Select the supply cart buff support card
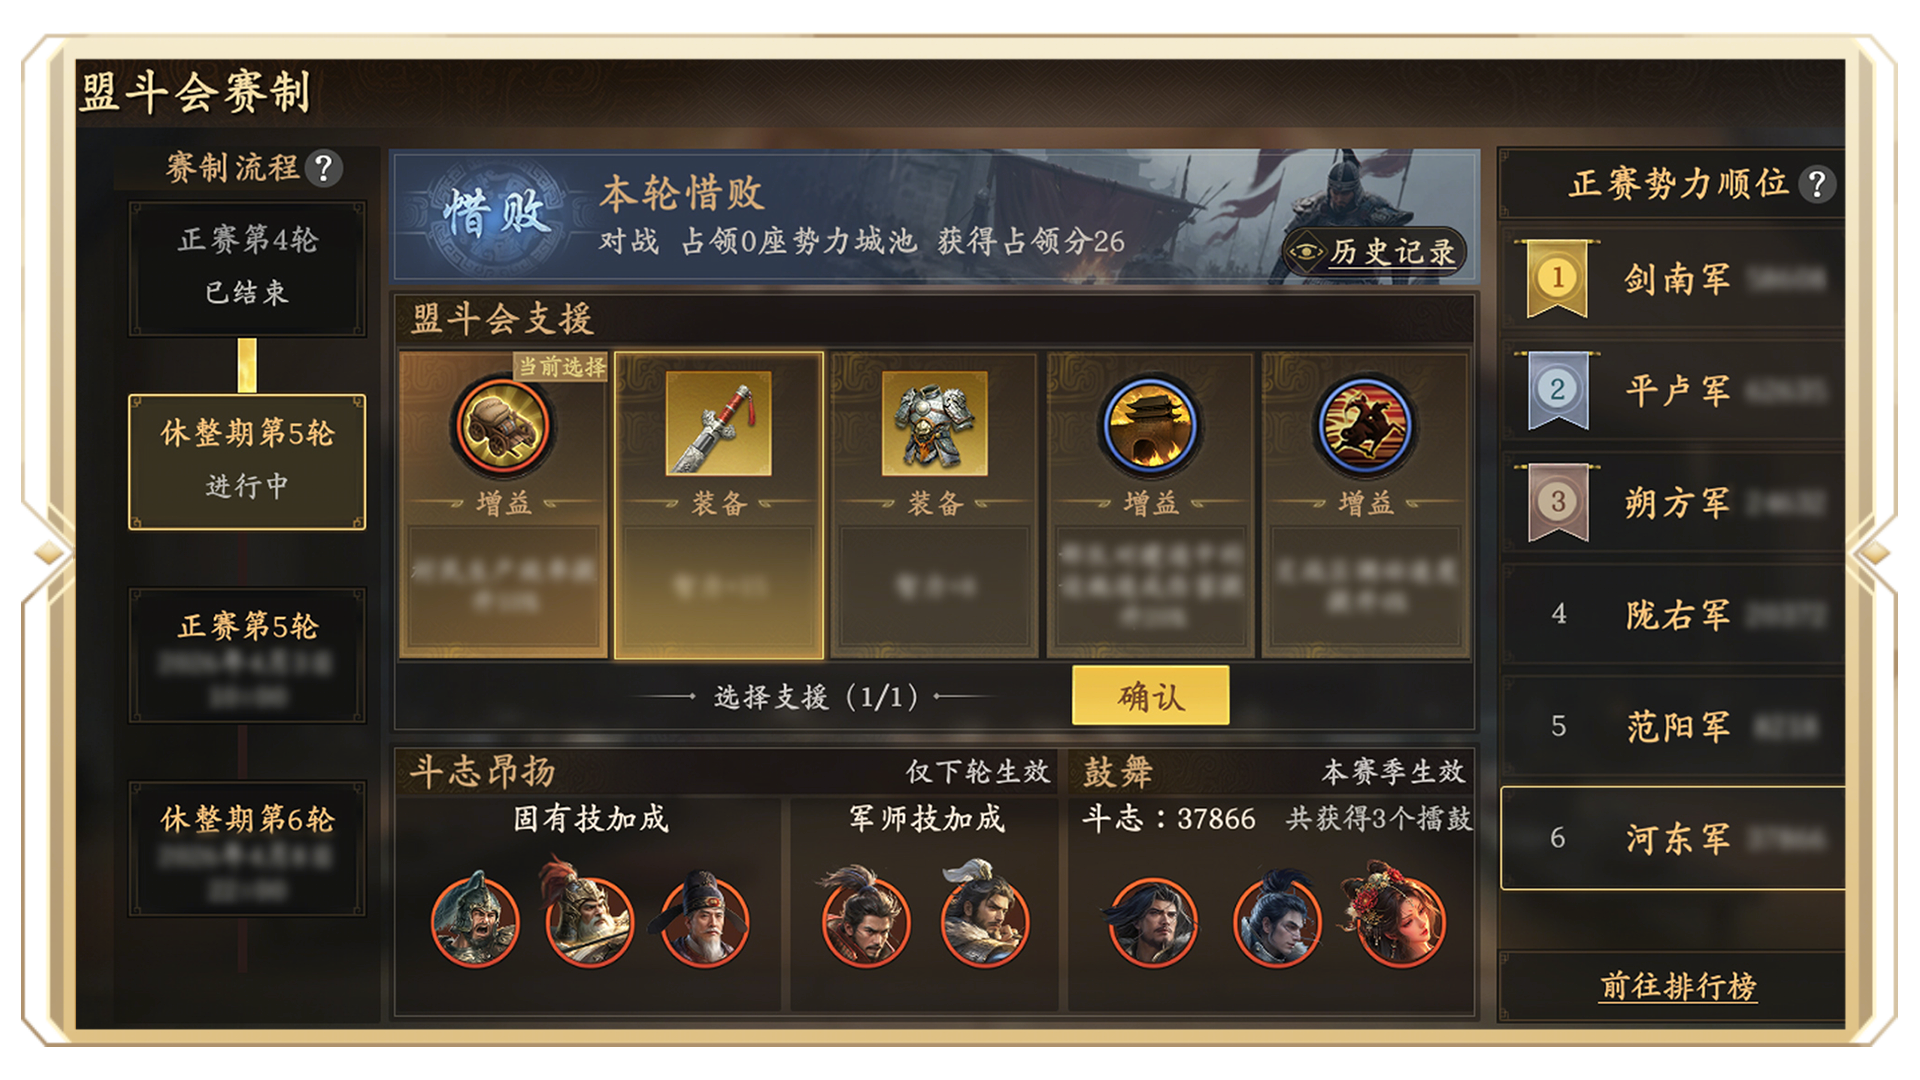This screenshot has height=1080, width=1920. coord(503,505)
